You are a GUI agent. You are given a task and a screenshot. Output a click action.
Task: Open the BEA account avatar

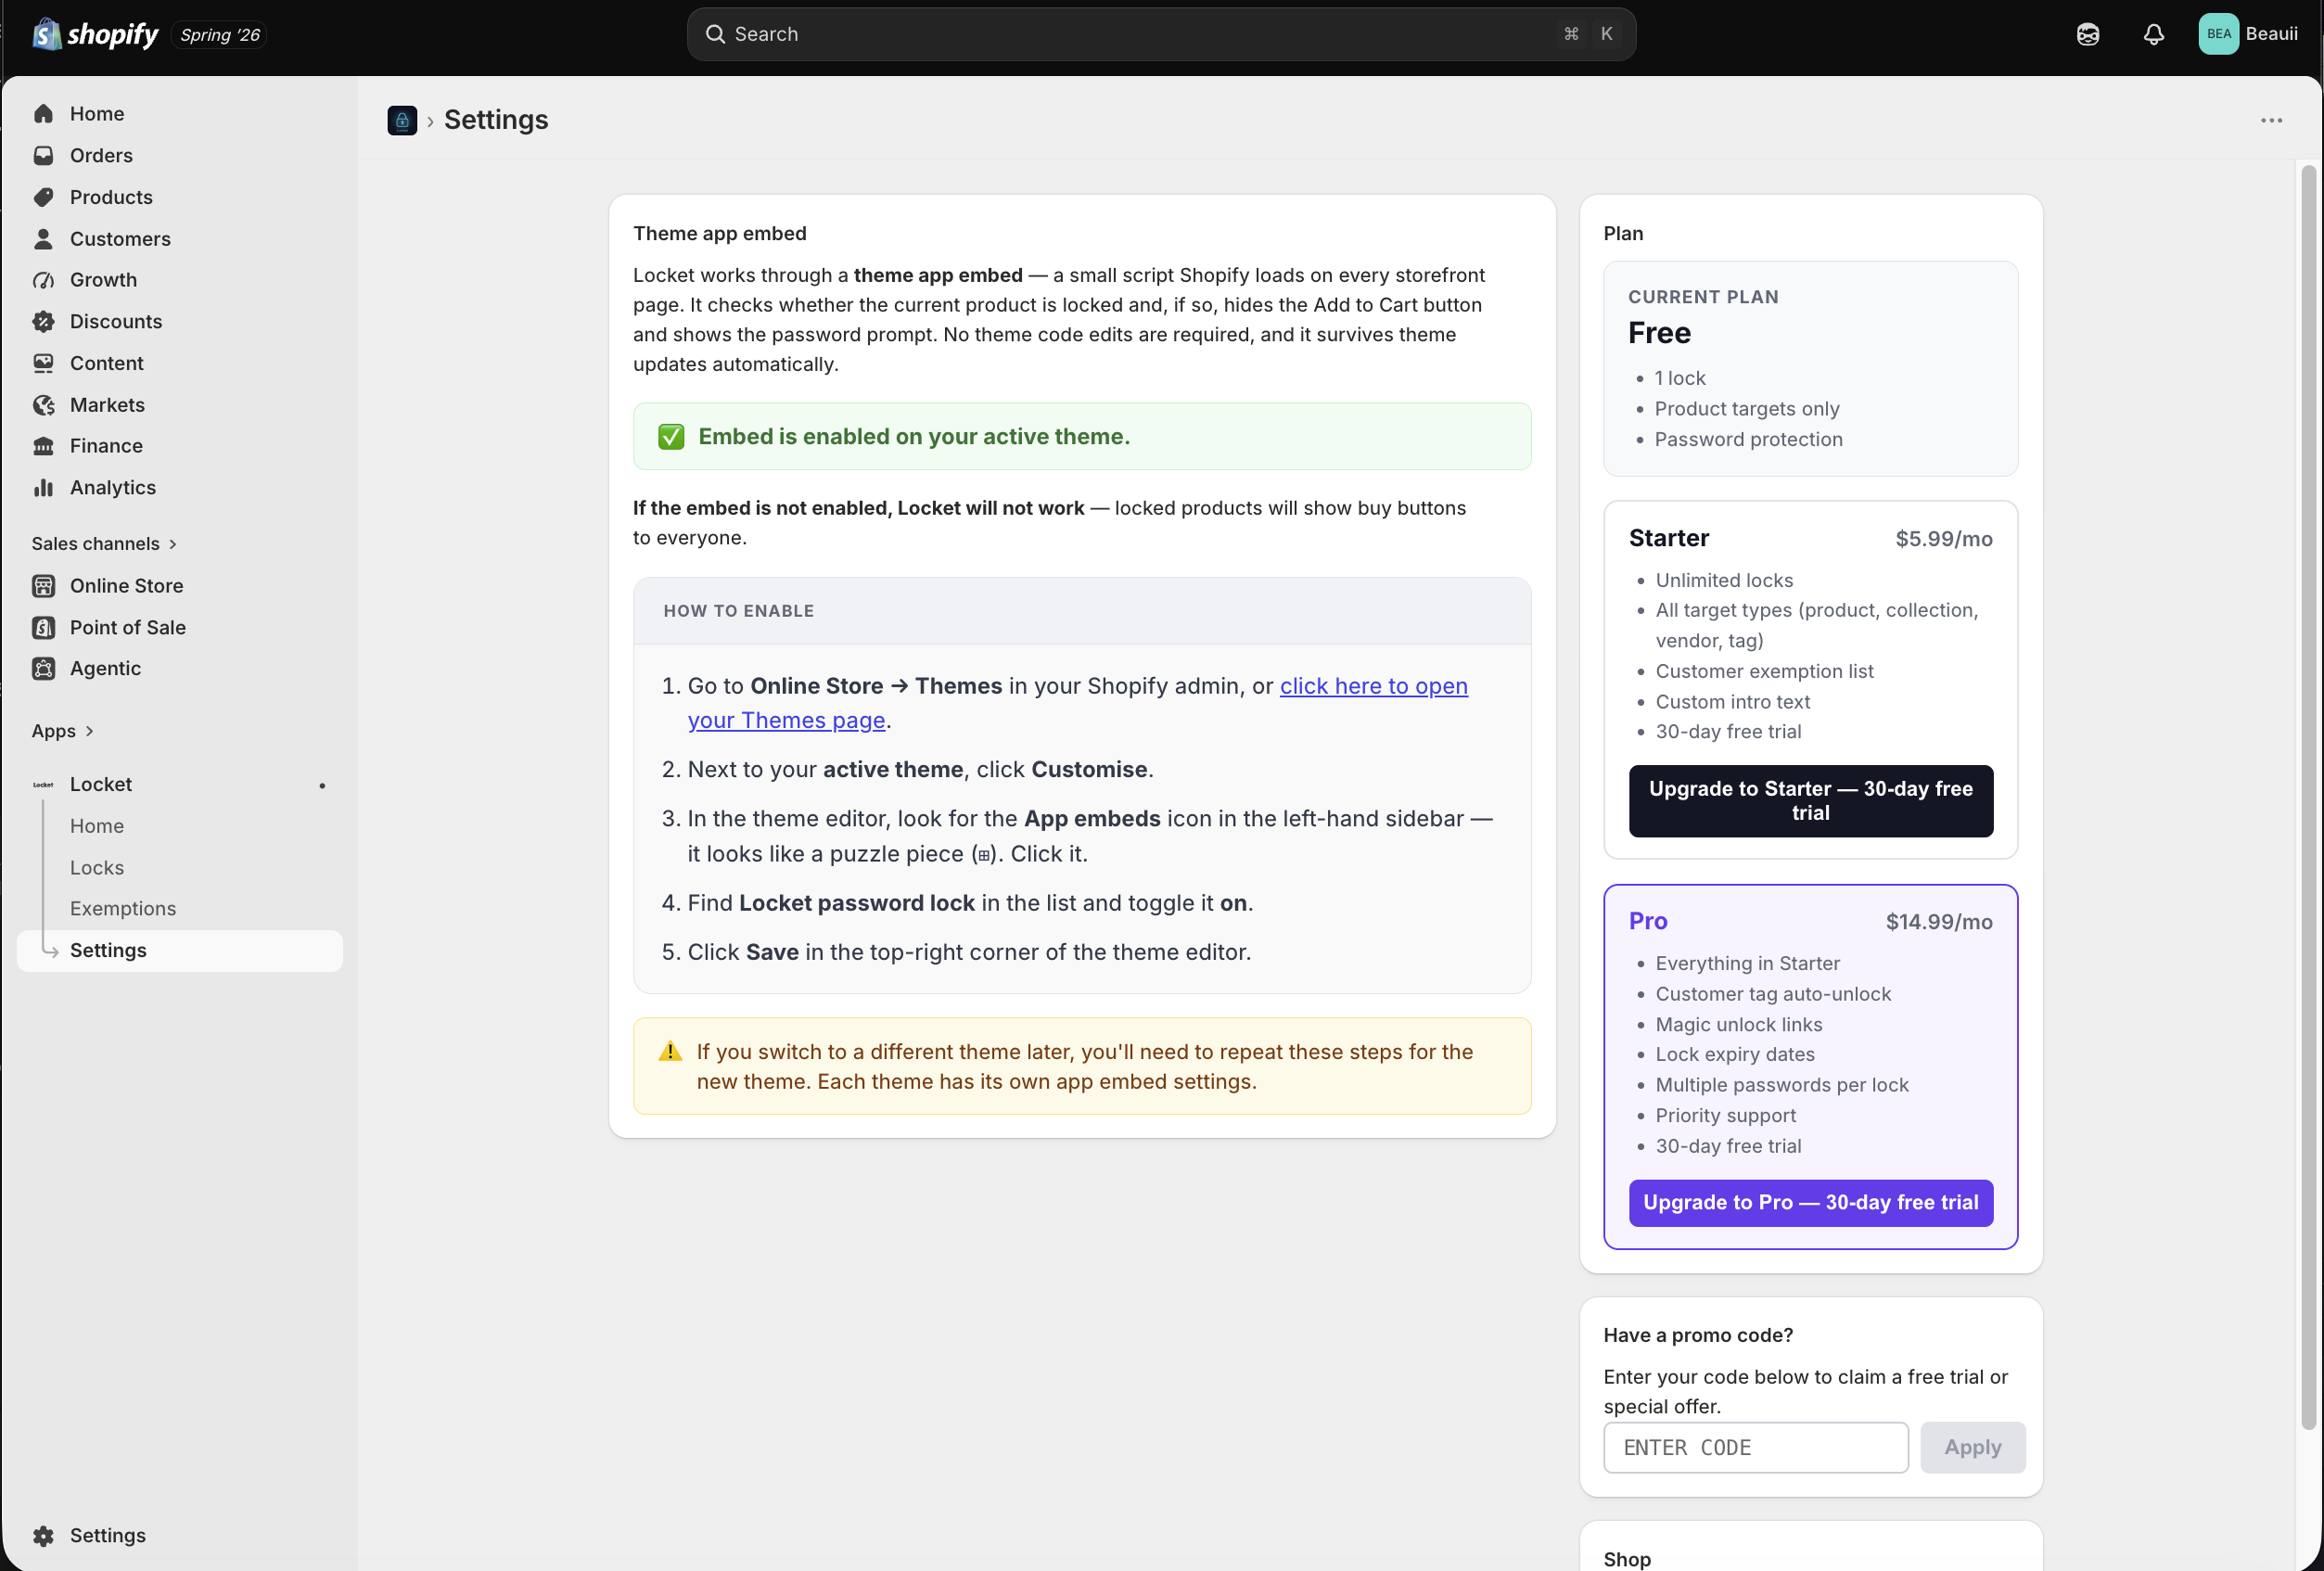(2218, 34)
